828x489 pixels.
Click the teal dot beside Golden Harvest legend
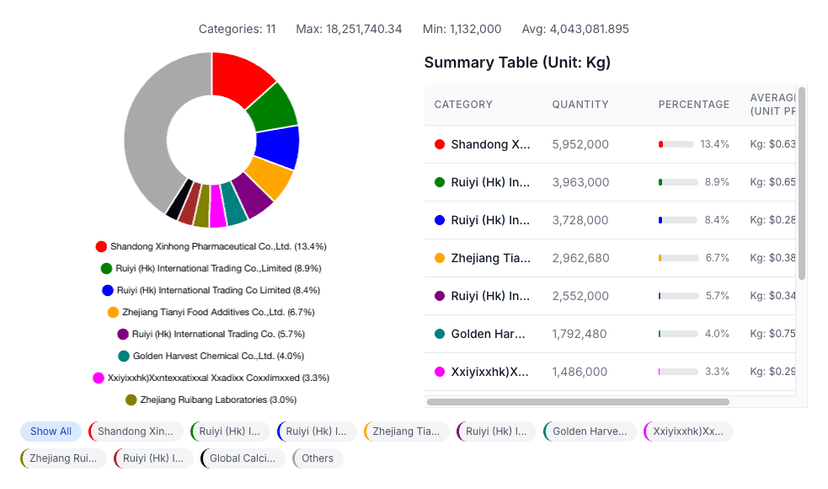[x=123, y=356]
